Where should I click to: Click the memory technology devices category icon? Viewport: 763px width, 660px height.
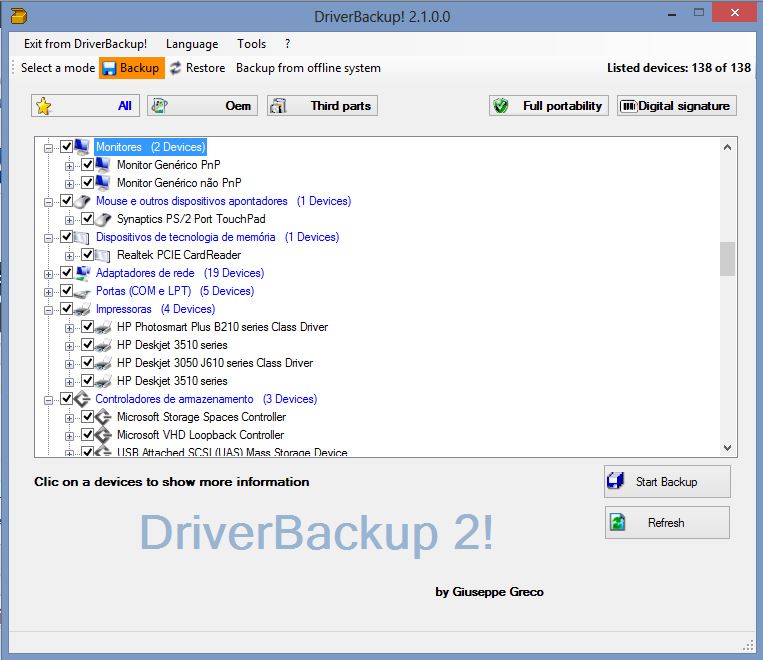82,238
